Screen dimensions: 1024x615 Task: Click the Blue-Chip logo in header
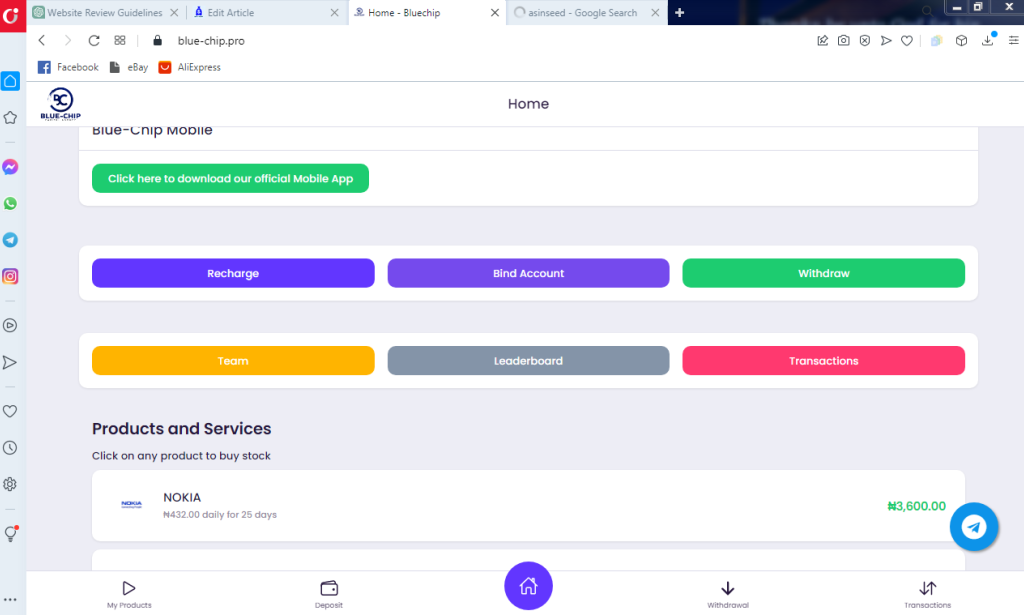(61, 104)
